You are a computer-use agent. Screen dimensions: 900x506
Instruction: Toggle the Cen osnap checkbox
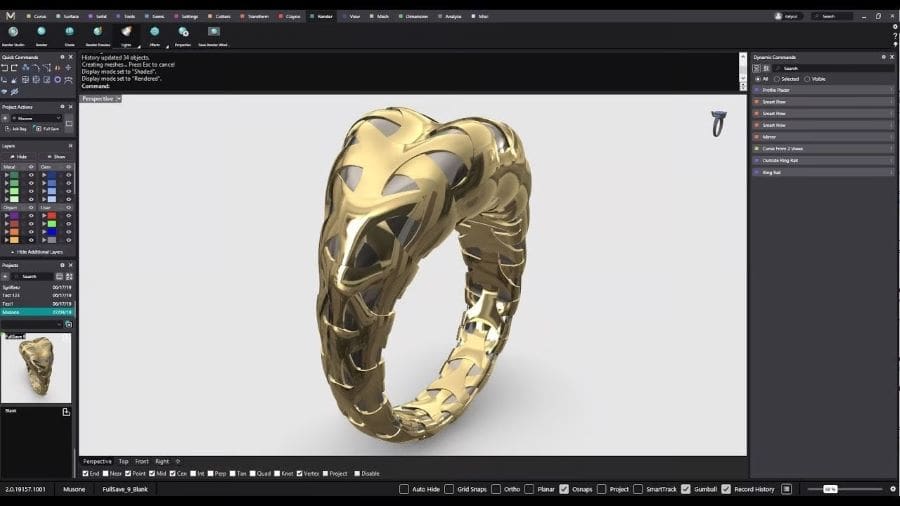pos(173,474)
